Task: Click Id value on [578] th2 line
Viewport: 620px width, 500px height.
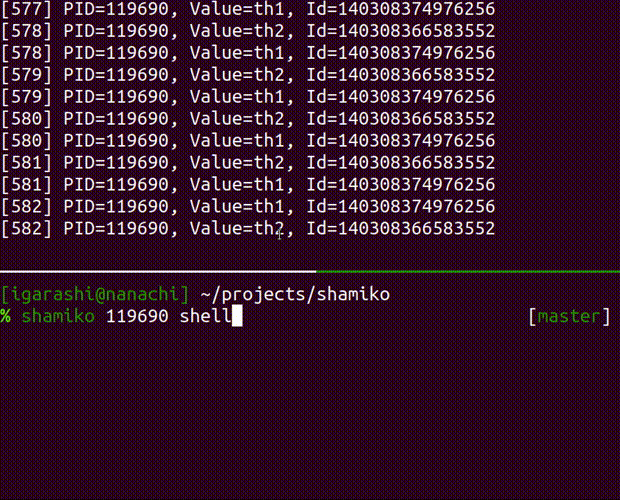Action: (x=401, y=31)
